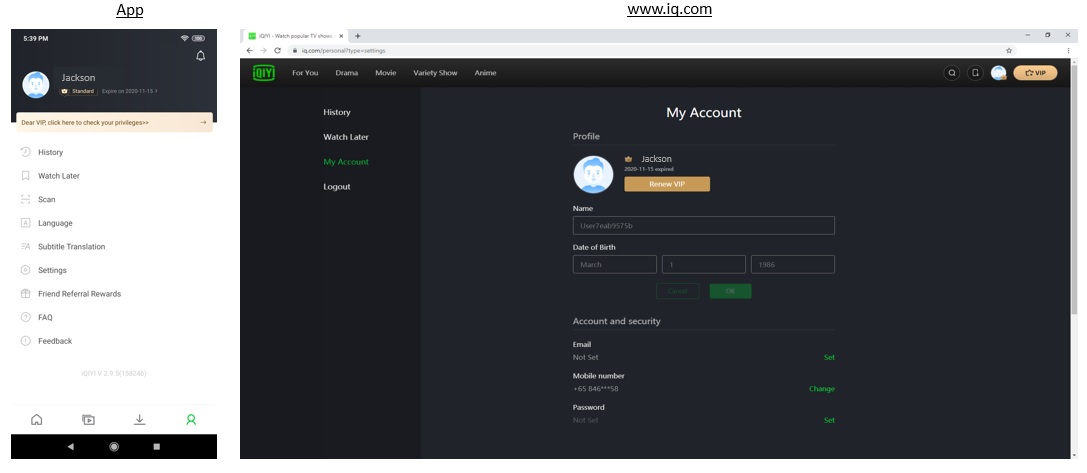Click the iQIYI logo on the website
1087x473 pixels.
point(264,72)
